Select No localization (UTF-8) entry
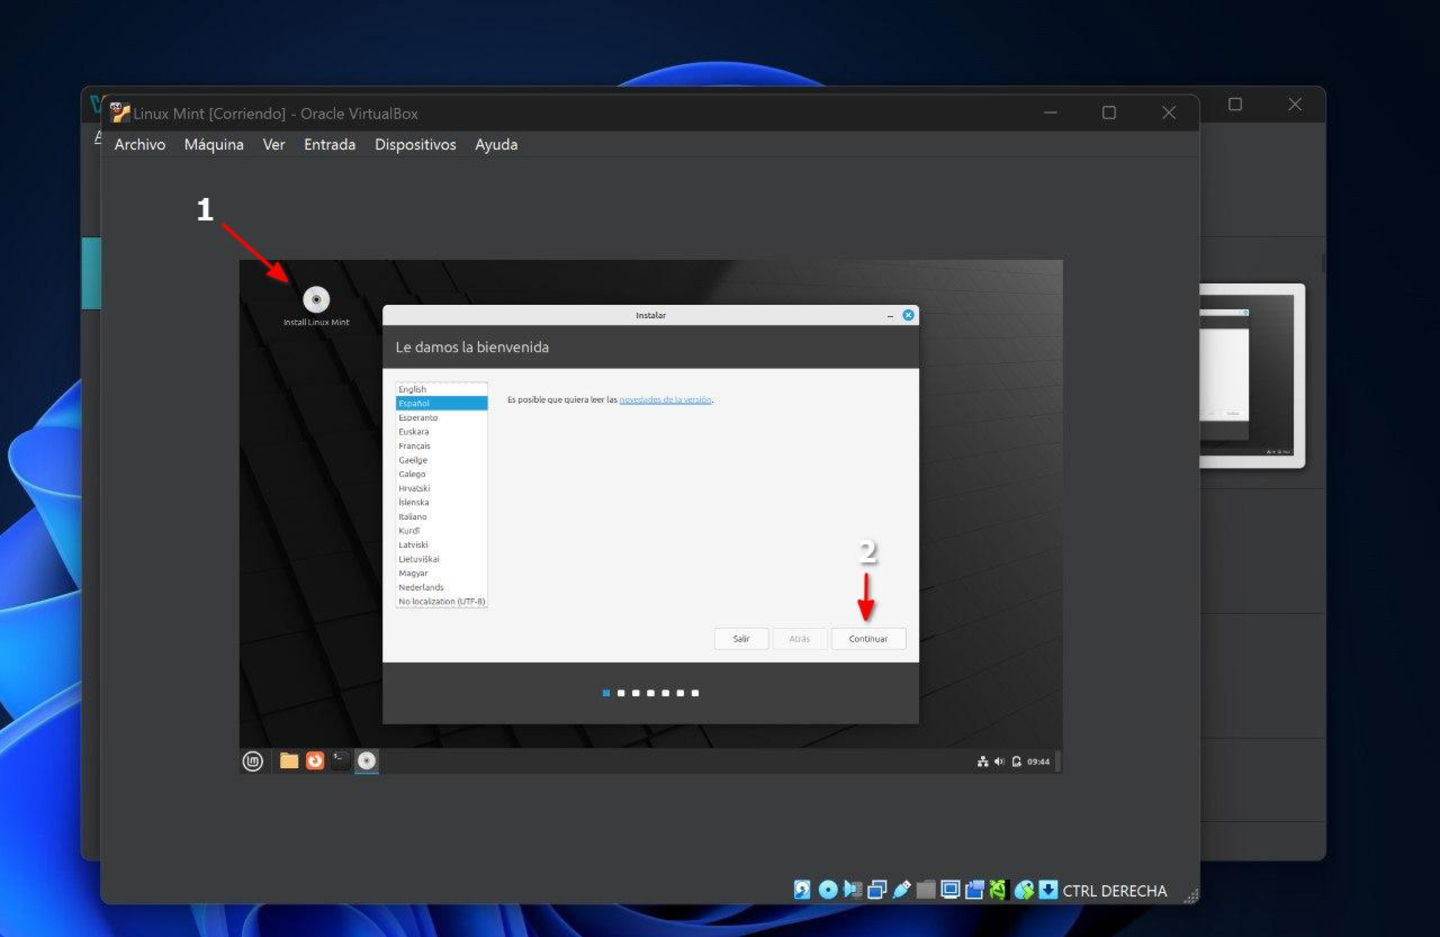This screenshot has width=1440, height=937. pos(442,601)
